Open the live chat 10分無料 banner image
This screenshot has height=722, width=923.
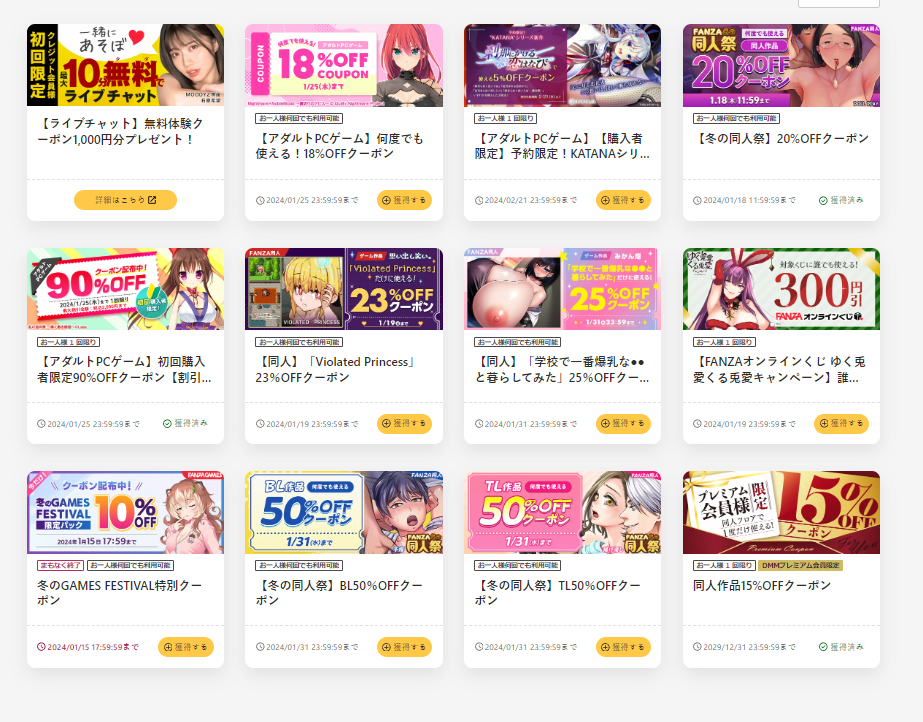[125, 65]
